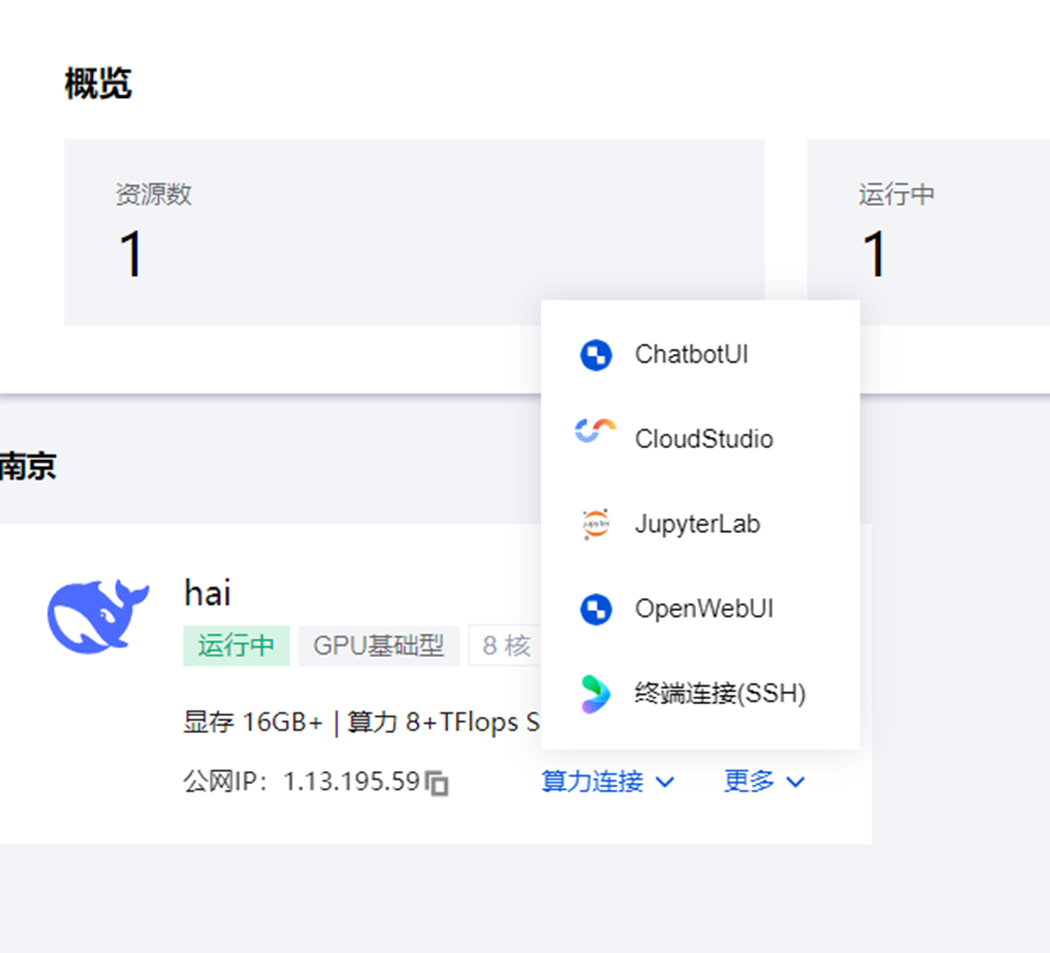Image resolution: width=1050 pixels, height=953 pixels.
Task: Open the instance named hai
Action: click(x=207, y=592)
